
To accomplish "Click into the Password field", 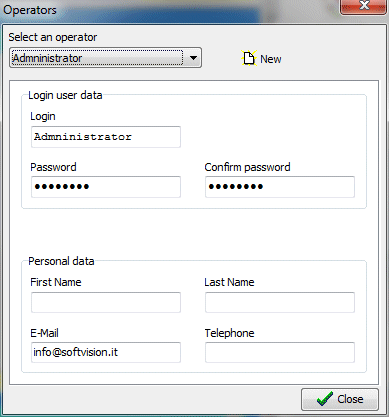I will [x=106, y=187].
